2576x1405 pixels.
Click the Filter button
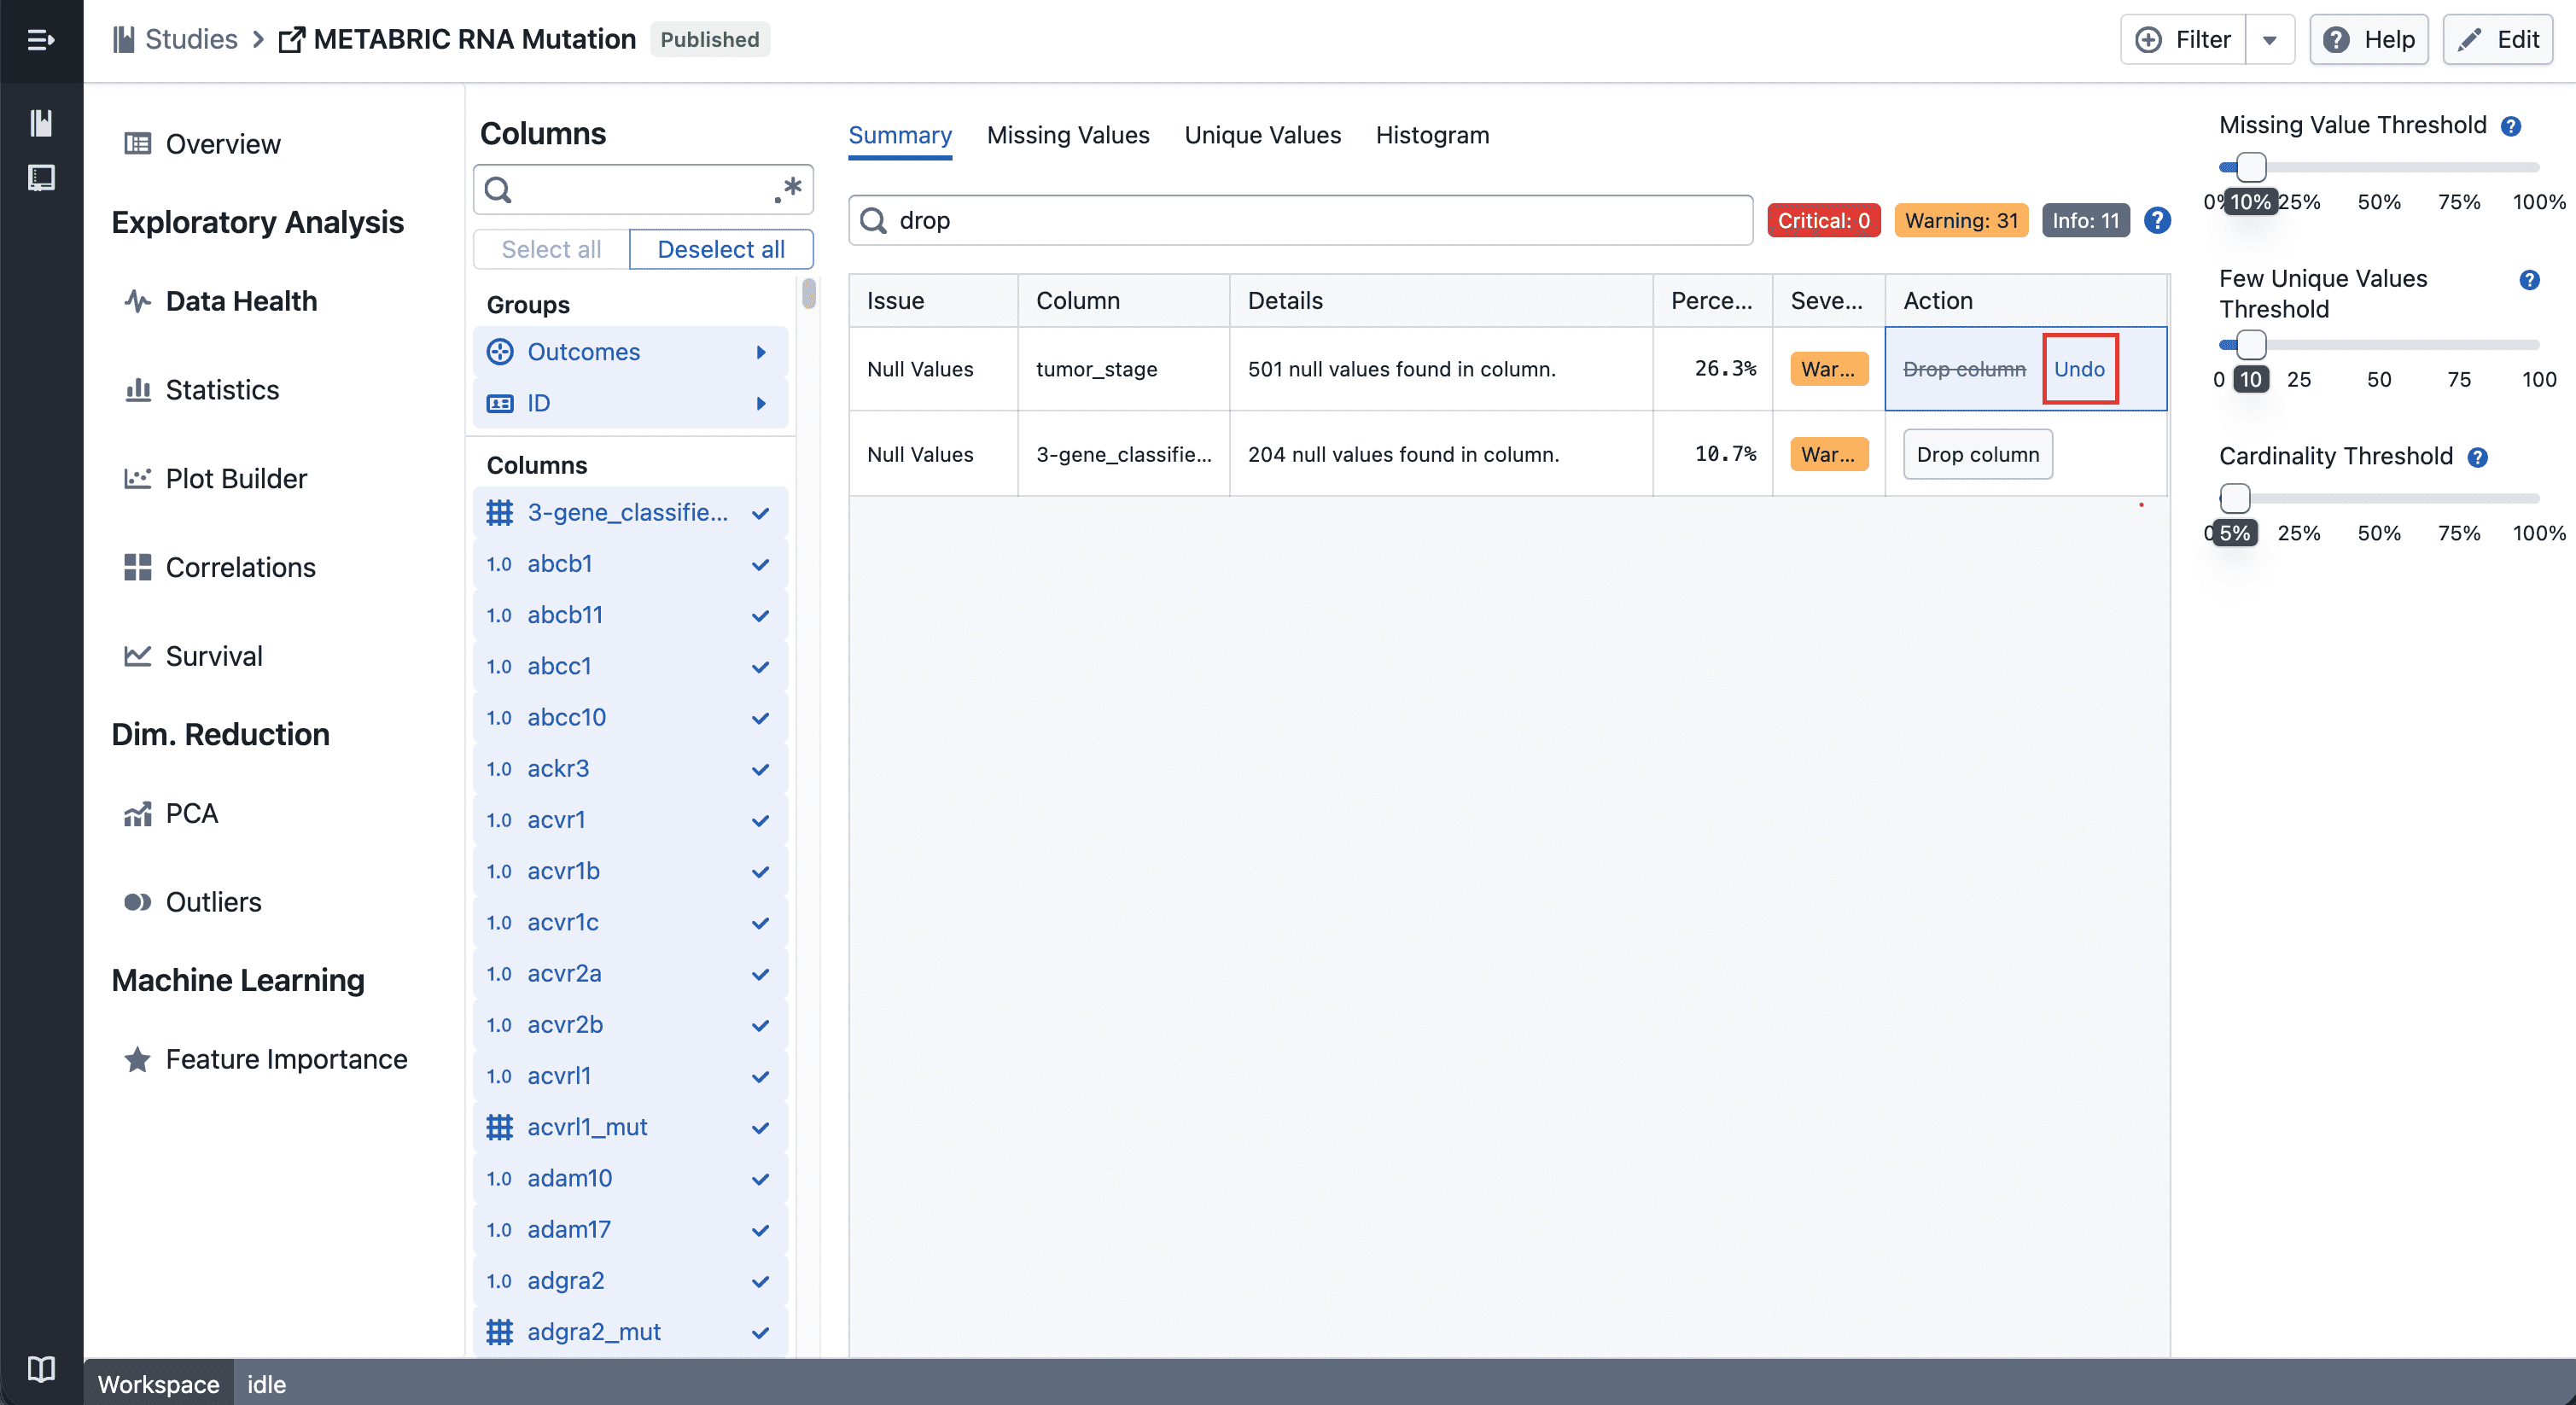click(x=2183, y=40)
